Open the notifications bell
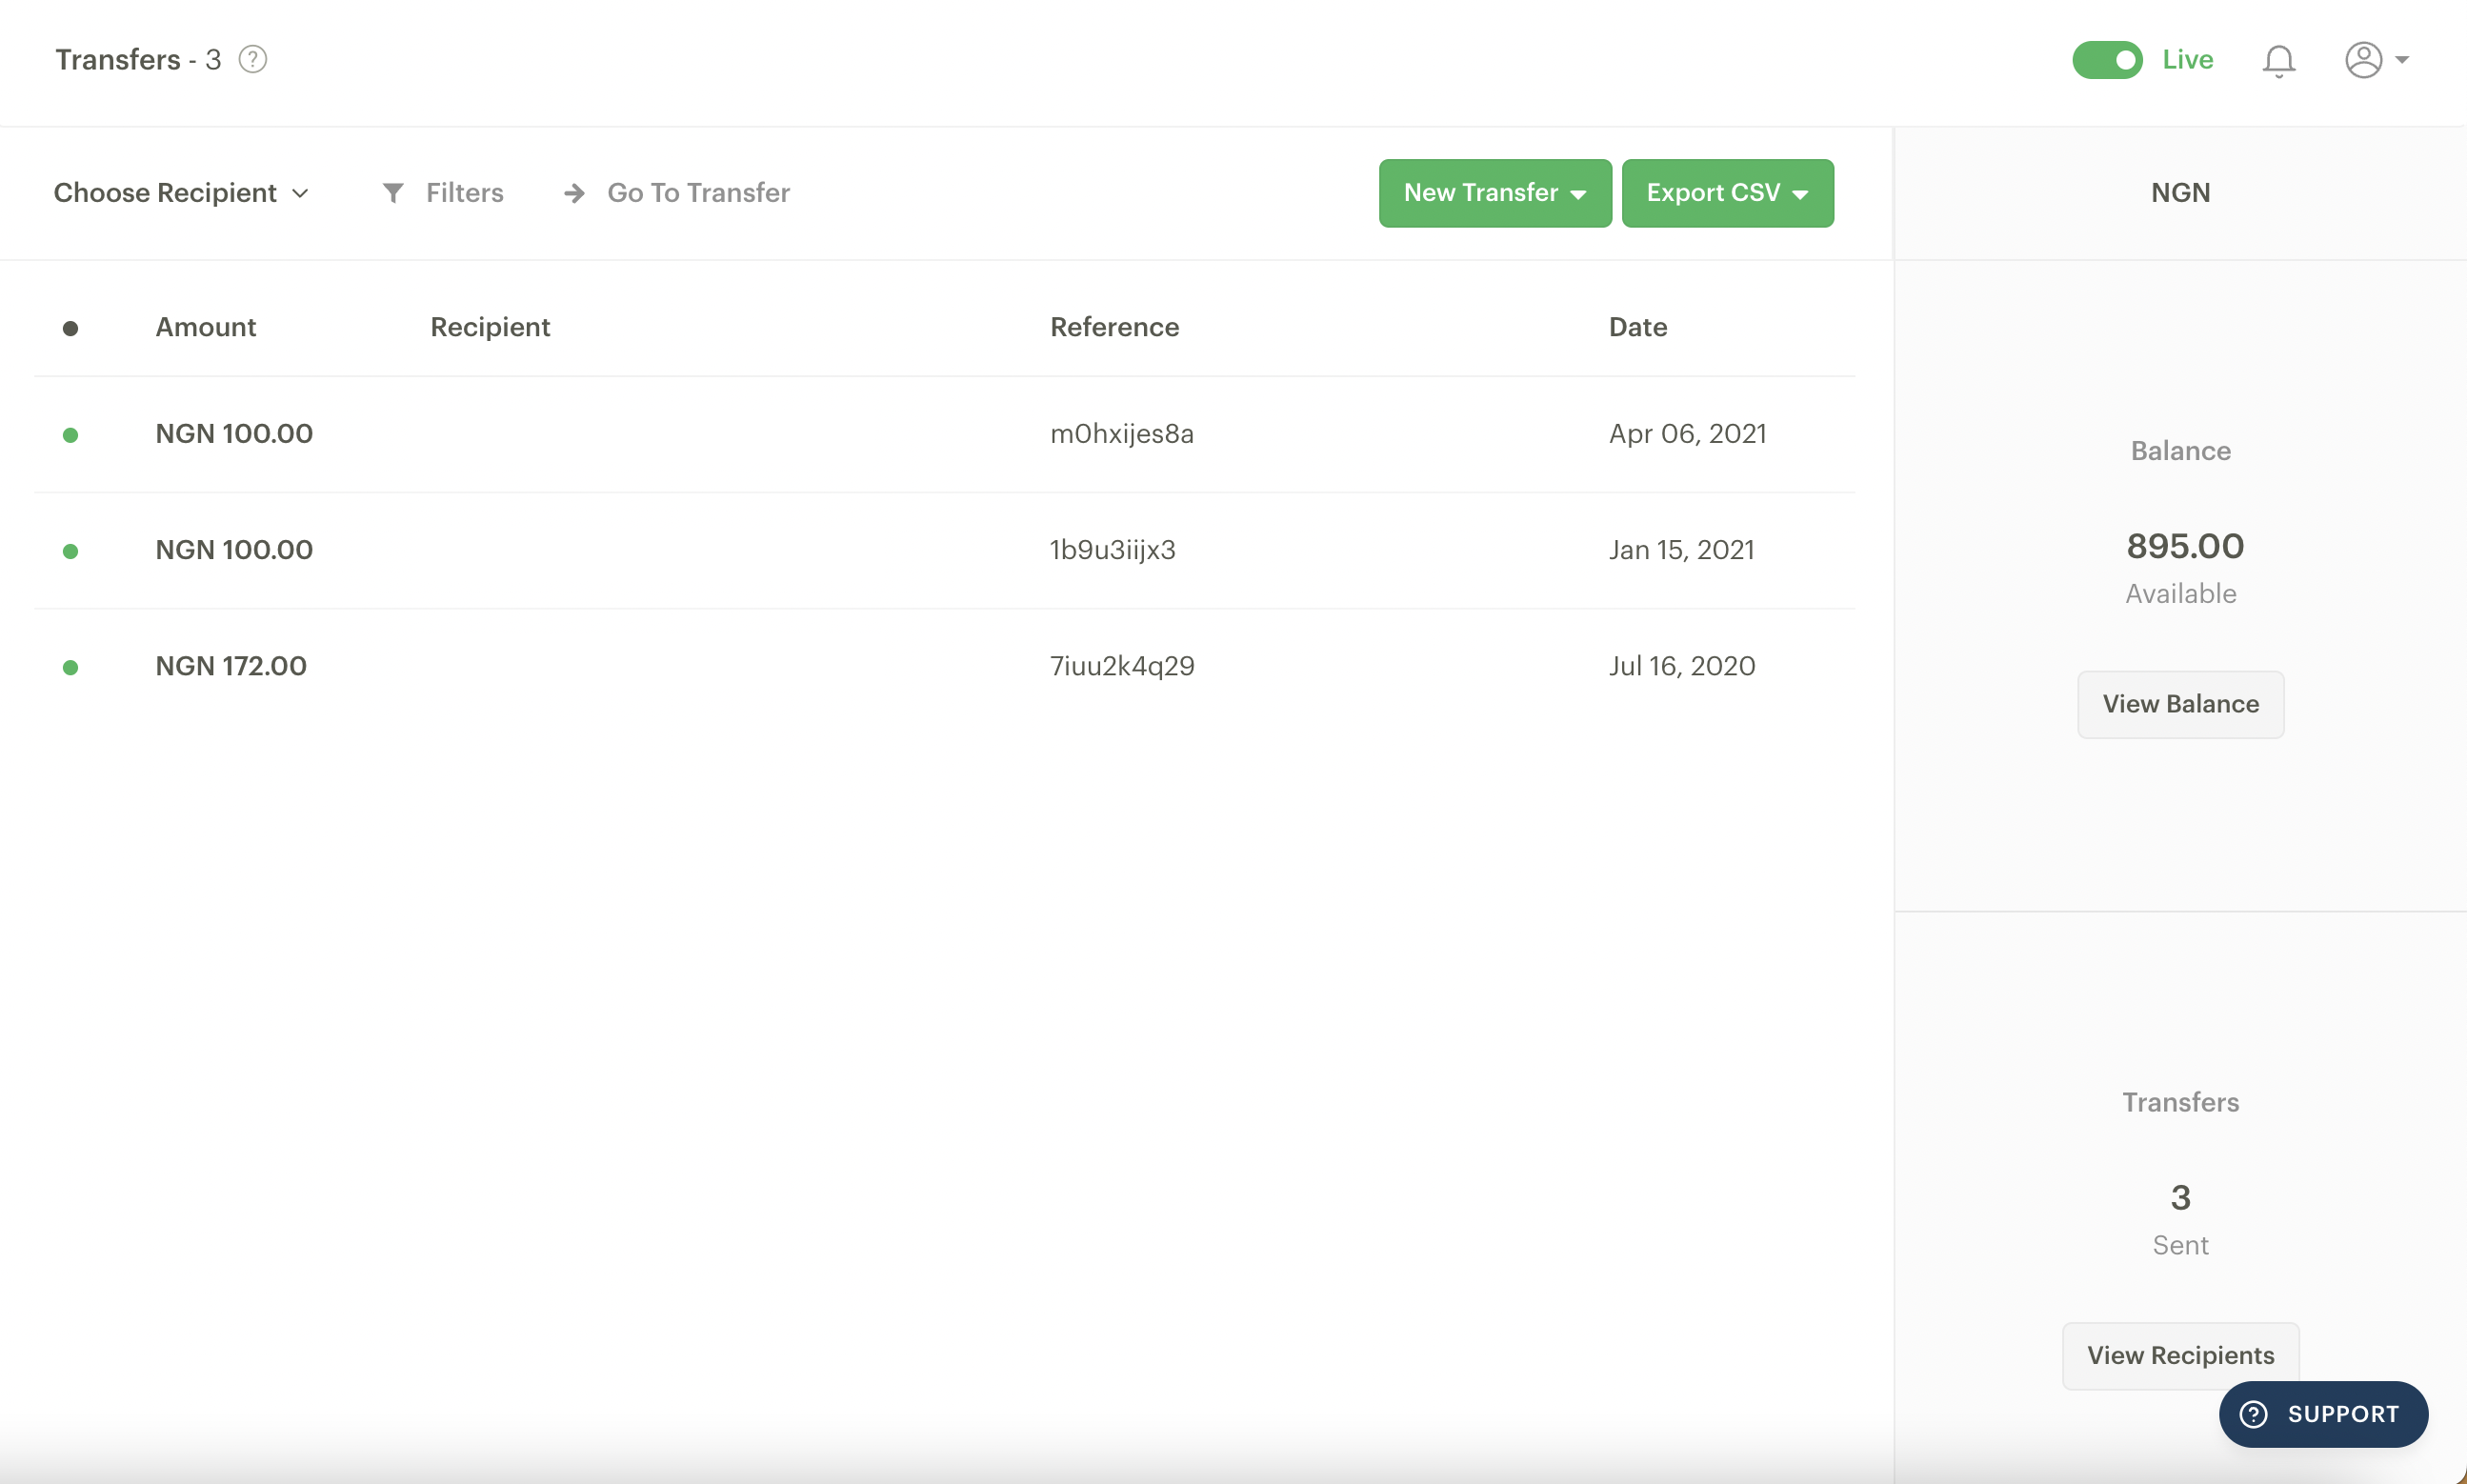The image size is (2467, 1484). (x=2278, y=61)
